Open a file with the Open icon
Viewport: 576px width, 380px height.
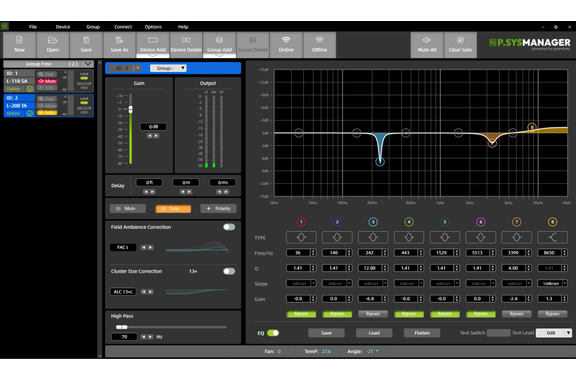click(x=53, y=44)
